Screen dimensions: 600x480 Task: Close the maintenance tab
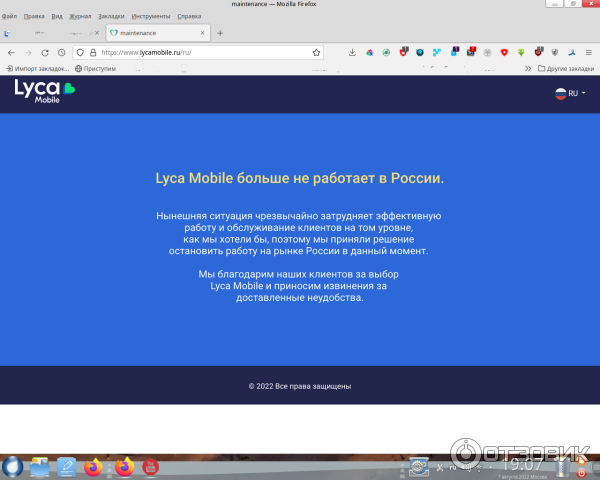click(x=202, y=33)
